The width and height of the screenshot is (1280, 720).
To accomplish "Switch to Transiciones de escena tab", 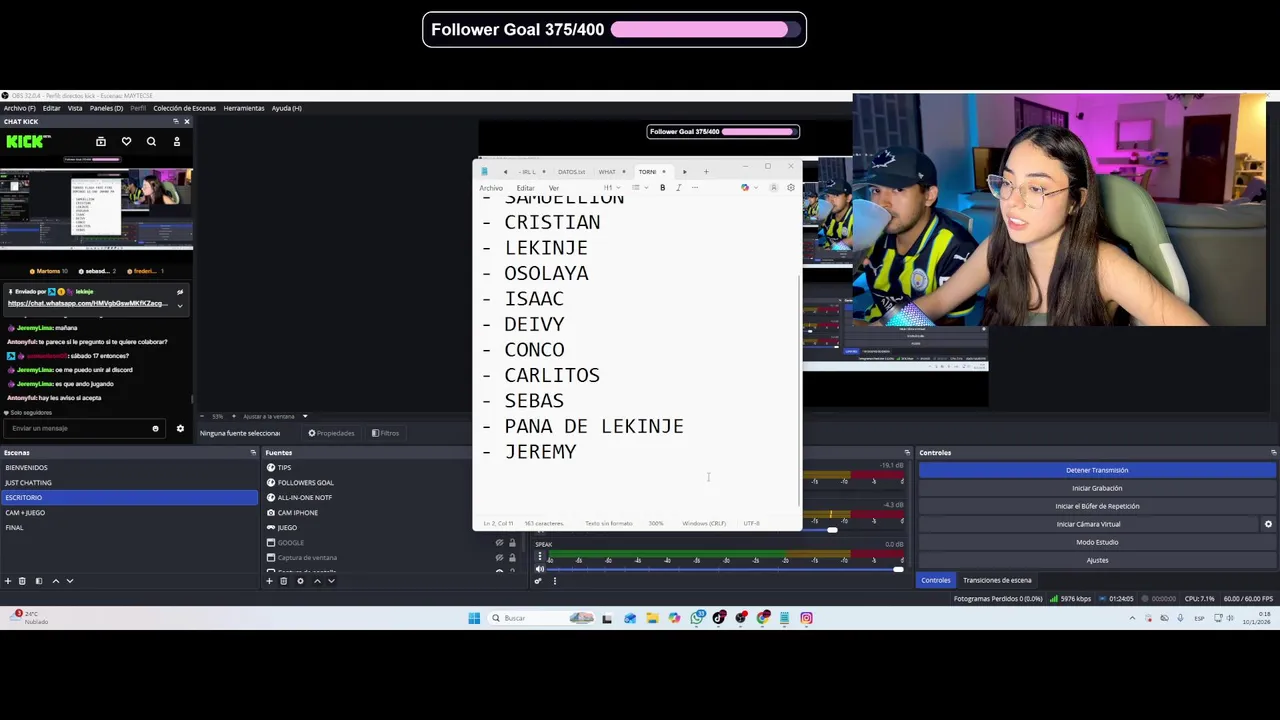I will coord(997,580).
